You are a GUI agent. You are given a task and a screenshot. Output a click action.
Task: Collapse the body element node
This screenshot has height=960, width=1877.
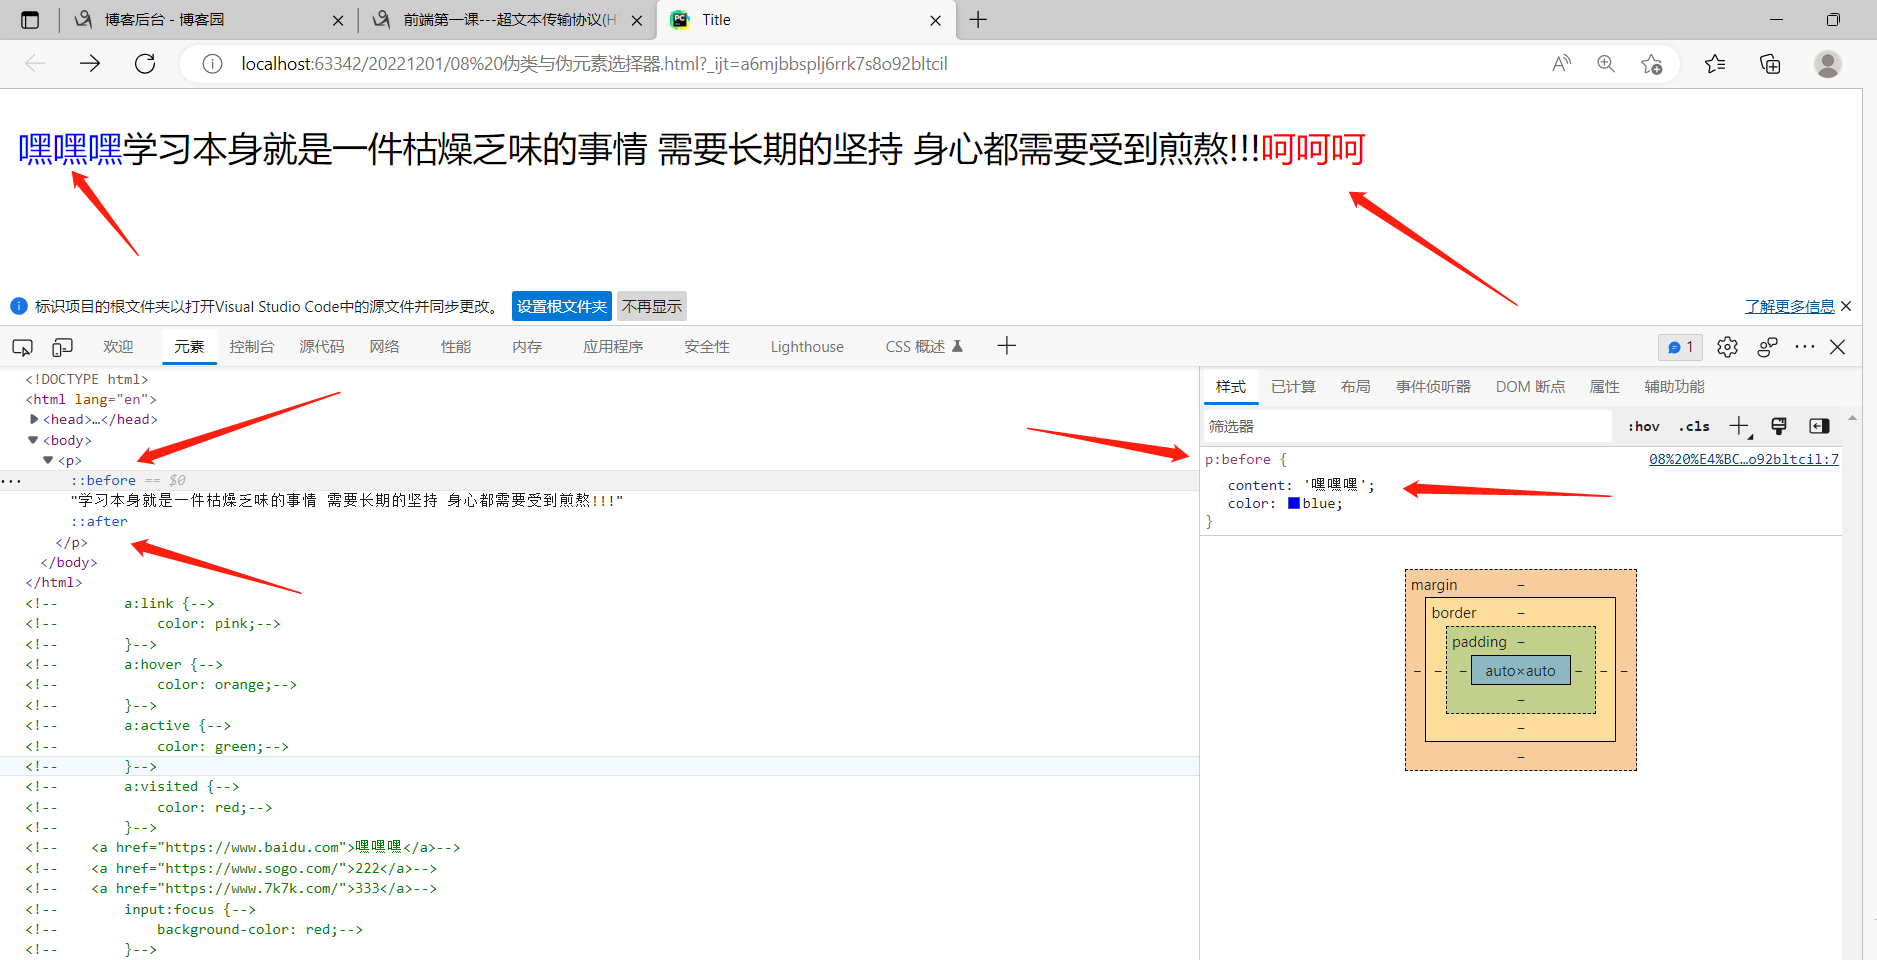(x=33, y=440)
